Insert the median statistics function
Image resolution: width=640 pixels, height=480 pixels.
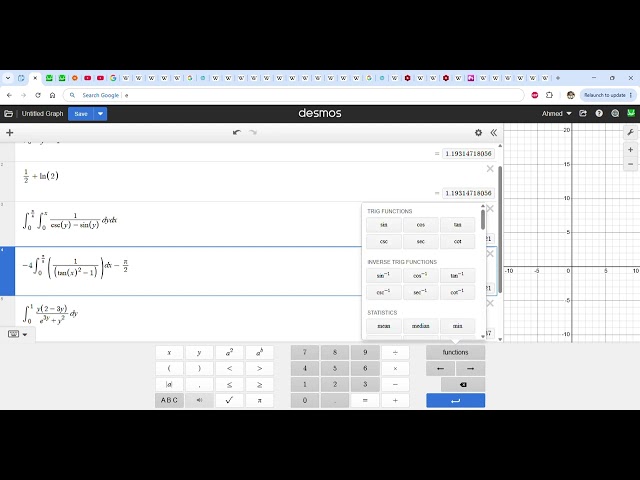point(420,326)
